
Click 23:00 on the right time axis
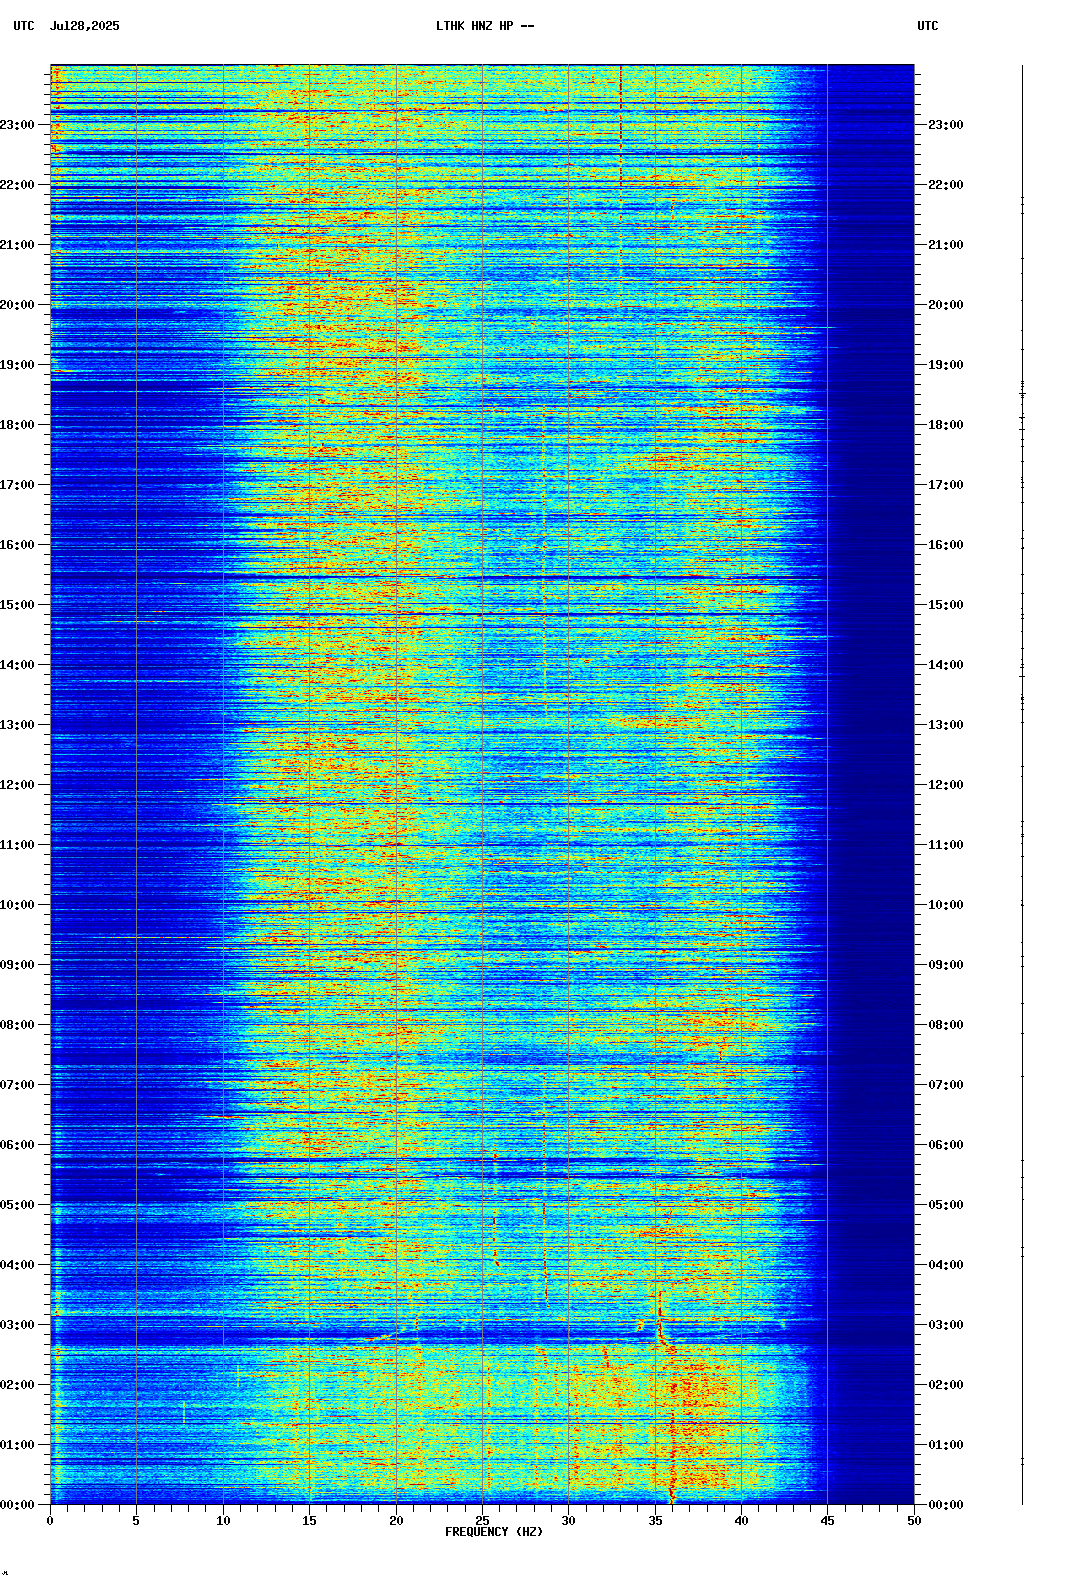(946, 125)
